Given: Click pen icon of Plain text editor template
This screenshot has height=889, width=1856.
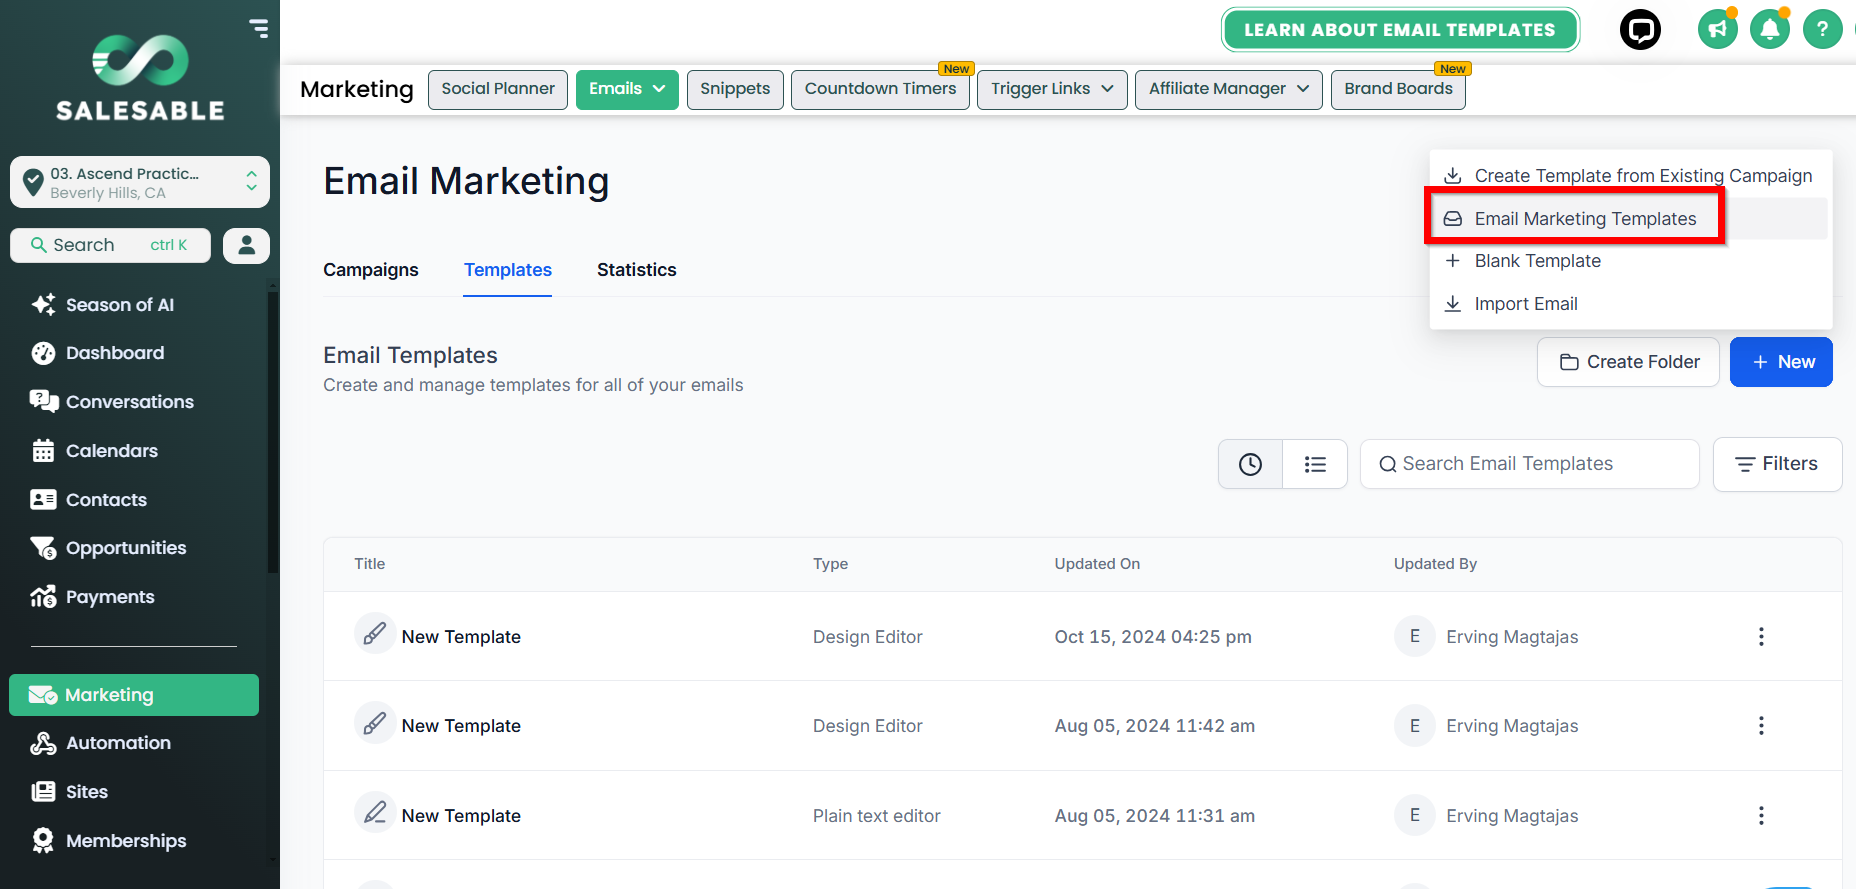Looking at the screenshot, I should pyautogui.click(x=375, y=812).
